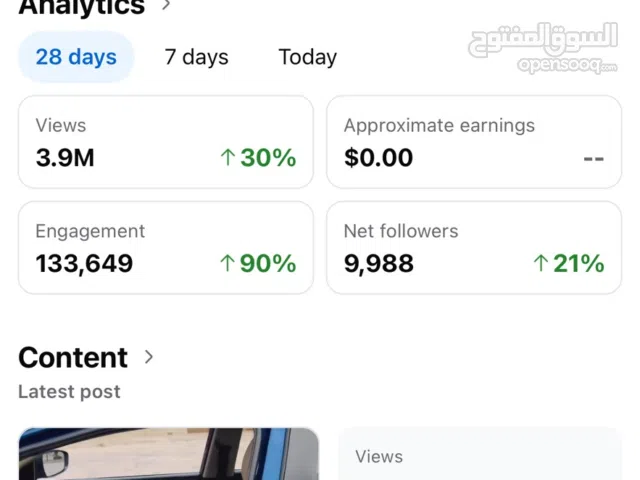Click the Content section heading
640x480 pixels.
[x=73, y=357]
